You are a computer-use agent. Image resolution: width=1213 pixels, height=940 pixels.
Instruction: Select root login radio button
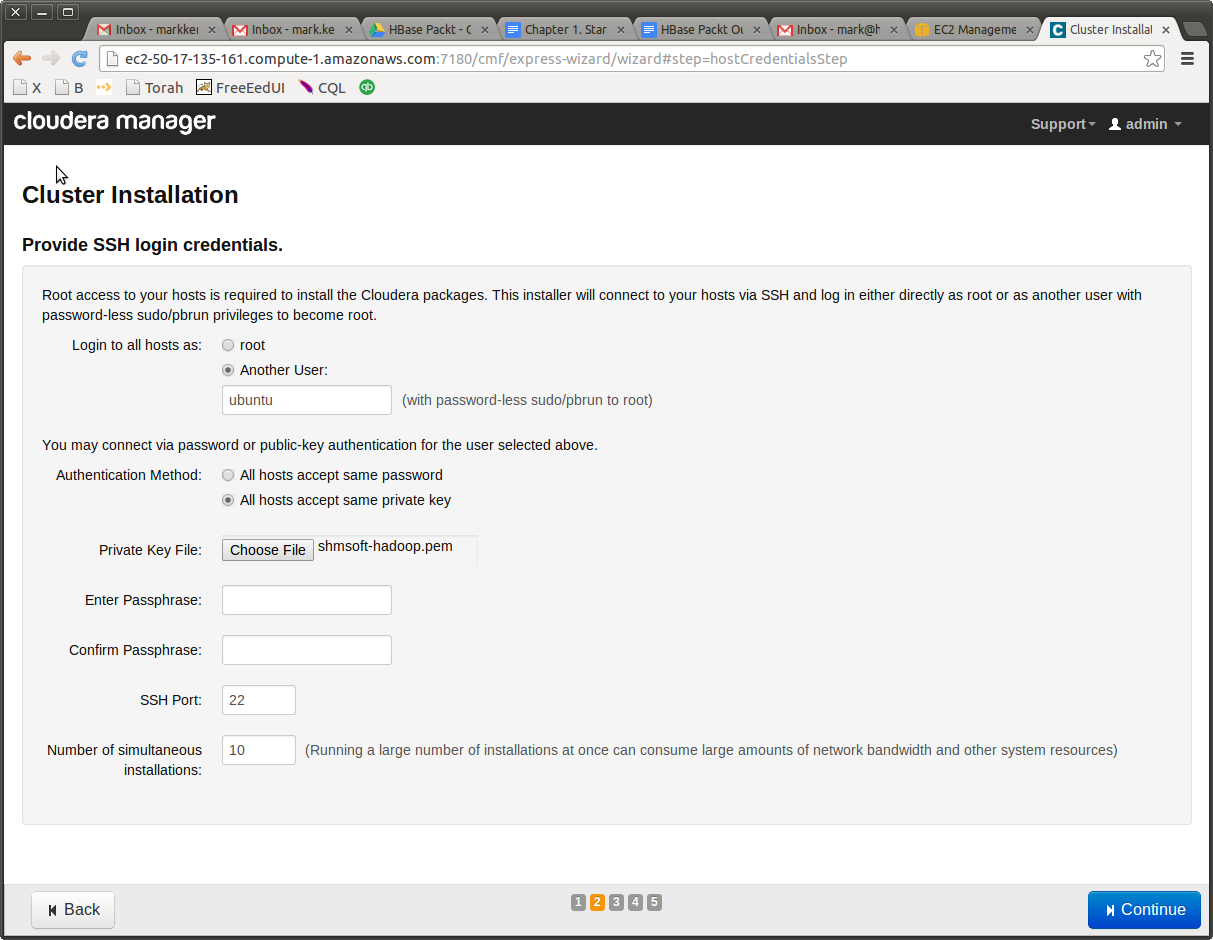point(228,345)
